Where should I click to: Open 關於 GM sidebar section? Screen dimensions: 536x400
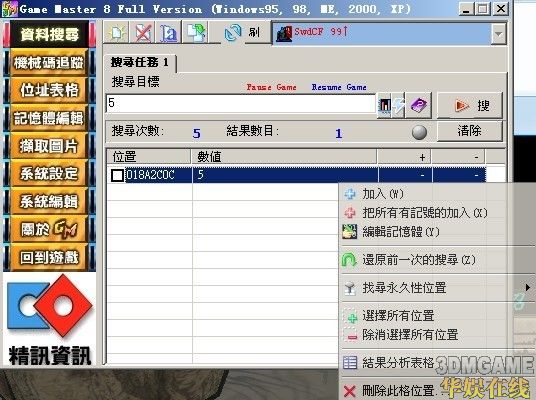click(49, 229)
